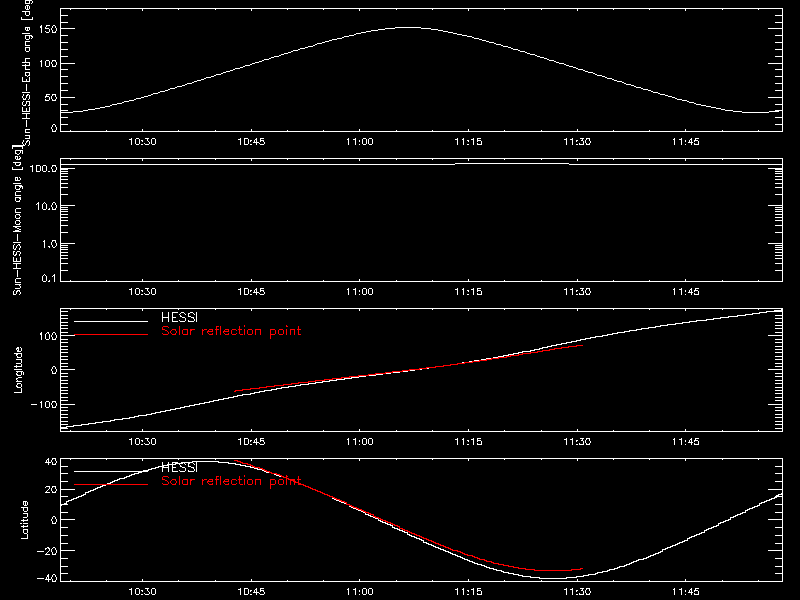Screen dimensions: 800x600
Task: Click the Longitude axis label
Action: coord(18,370)
